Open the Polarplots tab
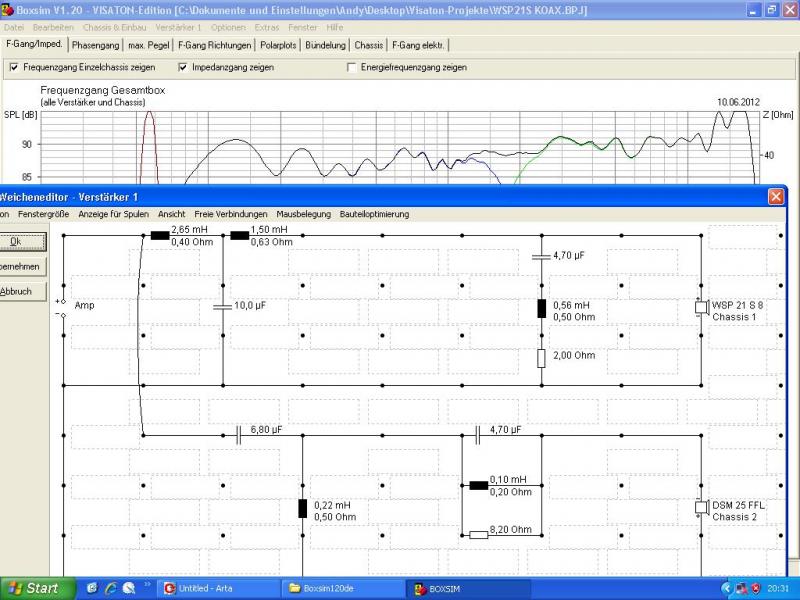 [278, 45]
